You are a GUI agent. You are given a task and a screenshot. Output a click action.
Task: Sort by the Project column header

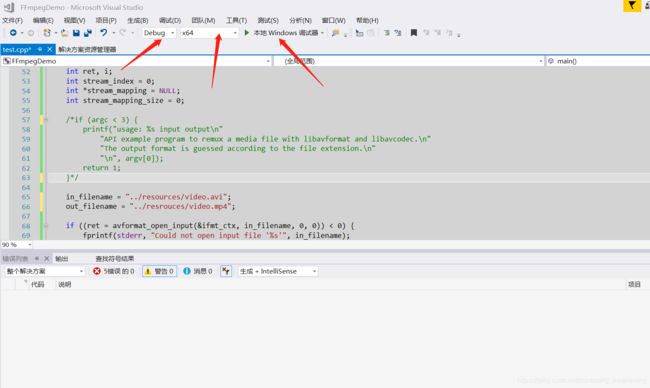click(634, 284)
